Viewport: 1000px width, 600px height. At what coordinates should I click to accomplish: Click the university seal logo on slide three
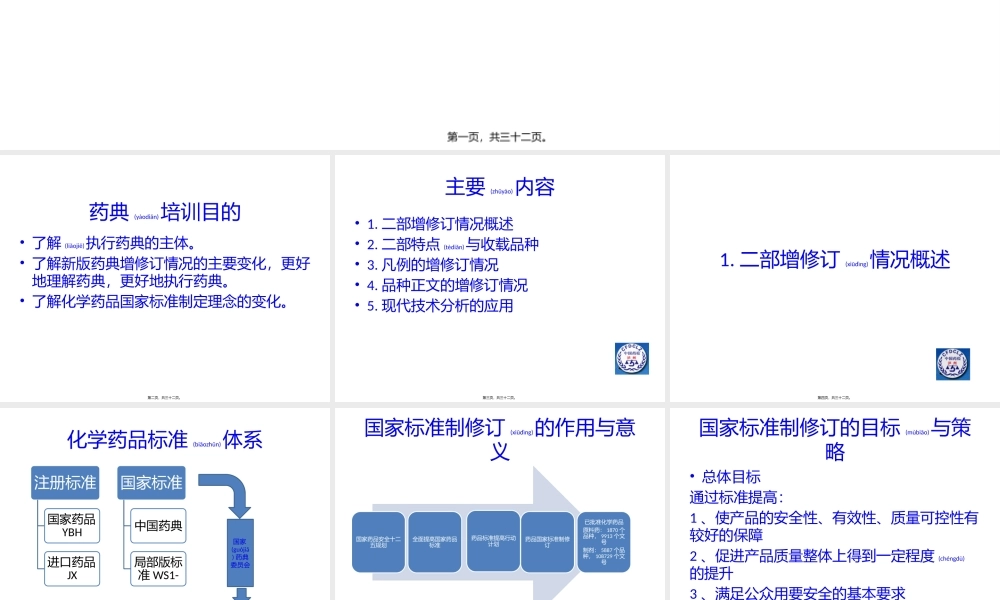pyautogui.click(x=630, y=358)
